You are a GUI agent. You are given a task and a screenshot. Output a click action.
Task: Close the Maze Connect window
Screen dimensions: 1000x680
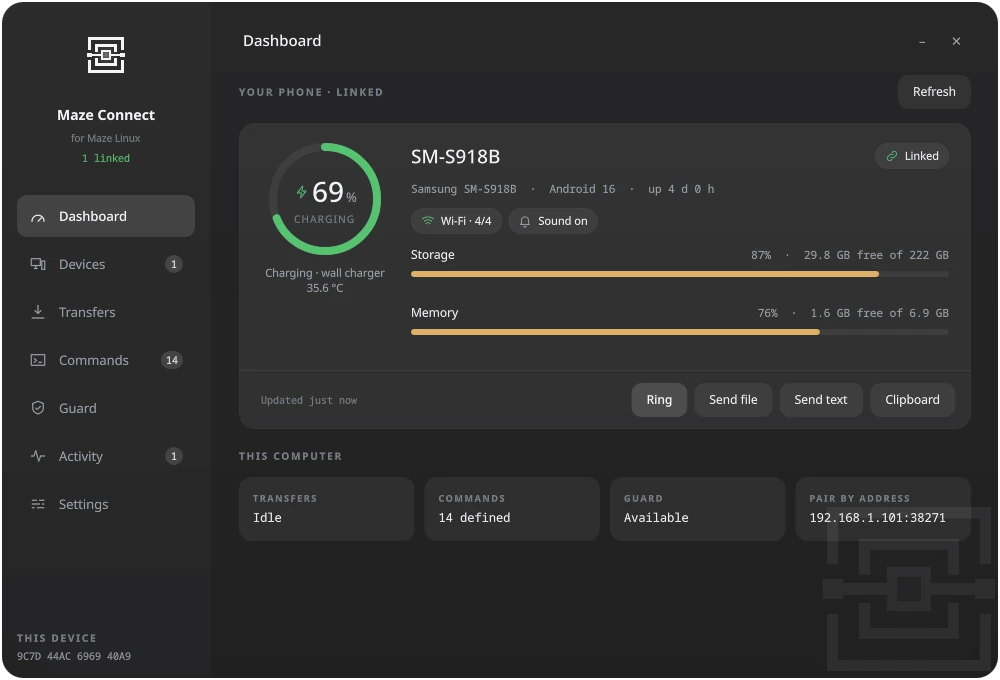click(956, 41)
